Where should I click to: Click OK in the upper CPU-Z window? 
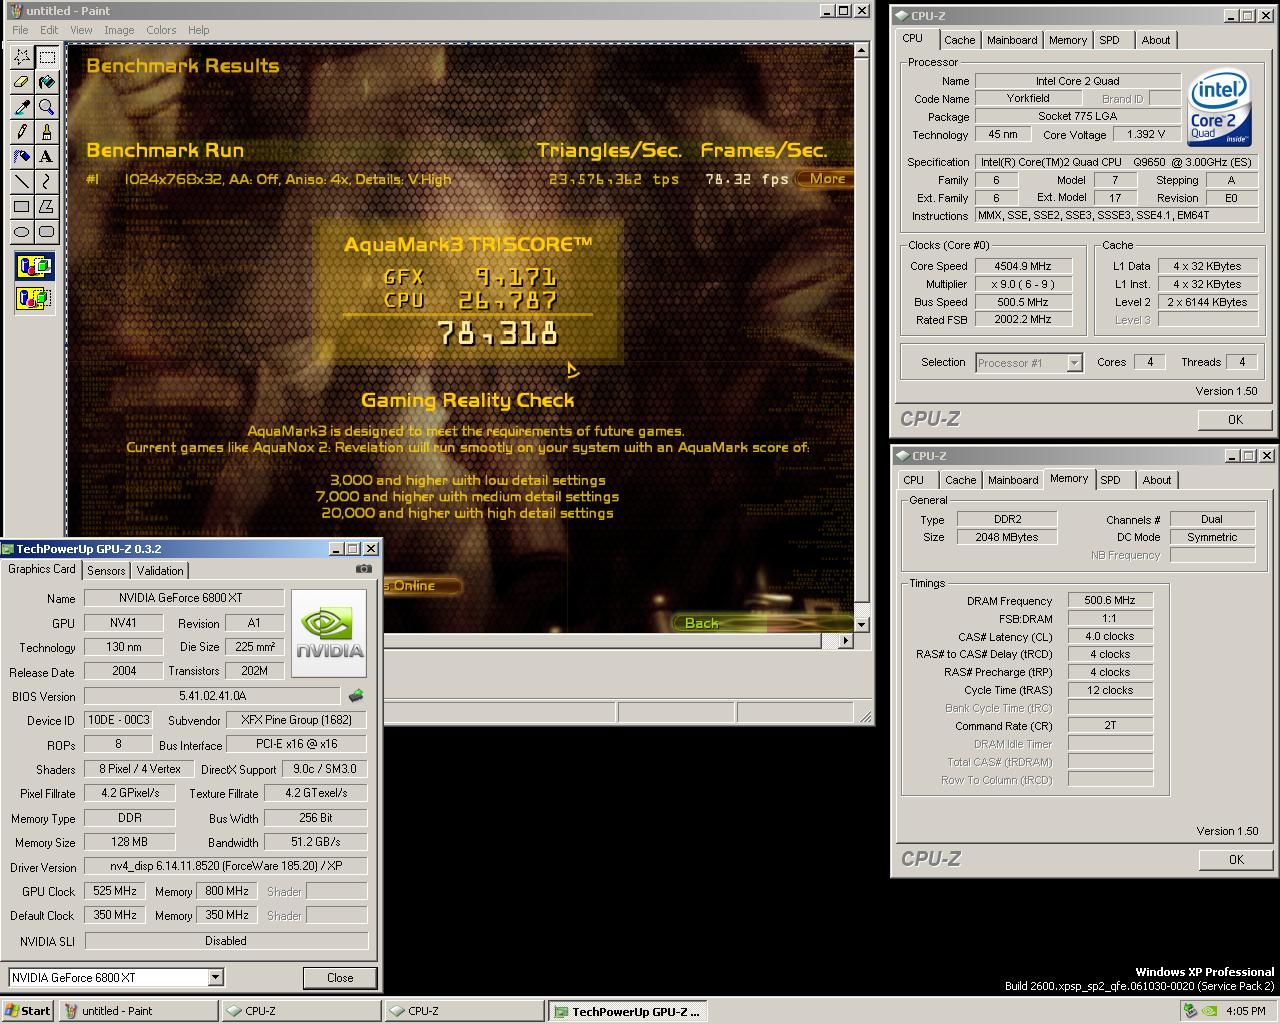click(1235, 420)
